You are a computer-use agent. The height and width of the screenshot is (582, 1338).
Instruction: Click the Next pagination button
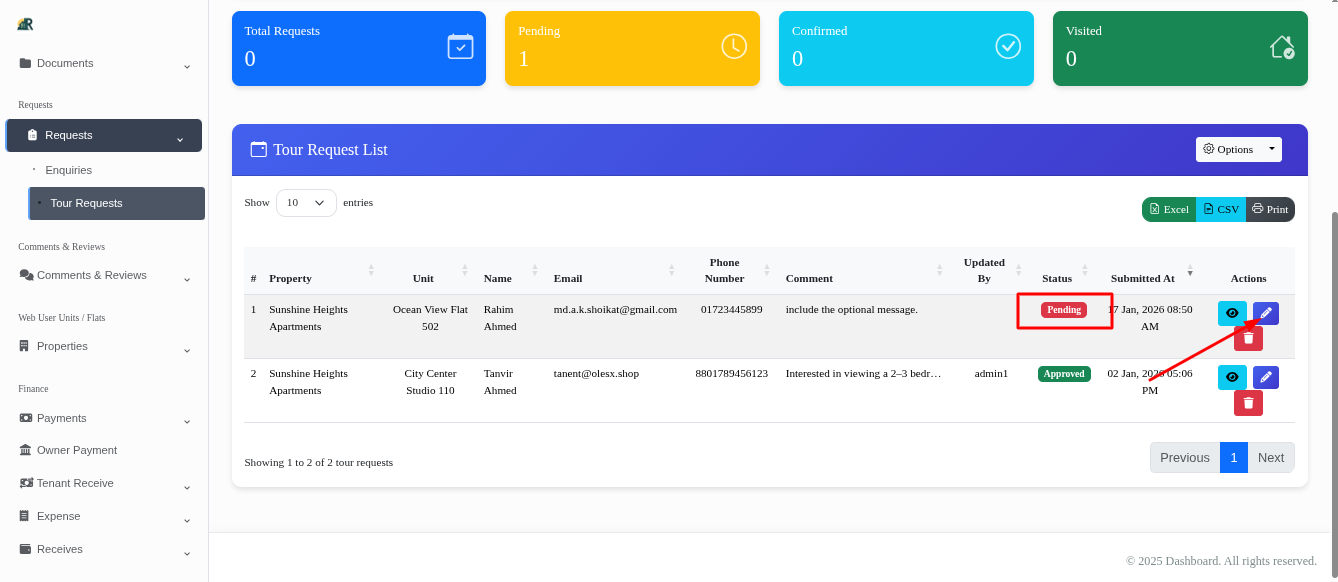click(x=1271, y=457)
